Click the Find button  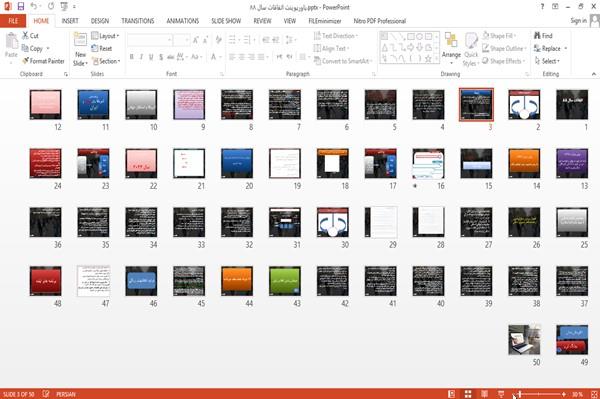(x=543, y=36)
